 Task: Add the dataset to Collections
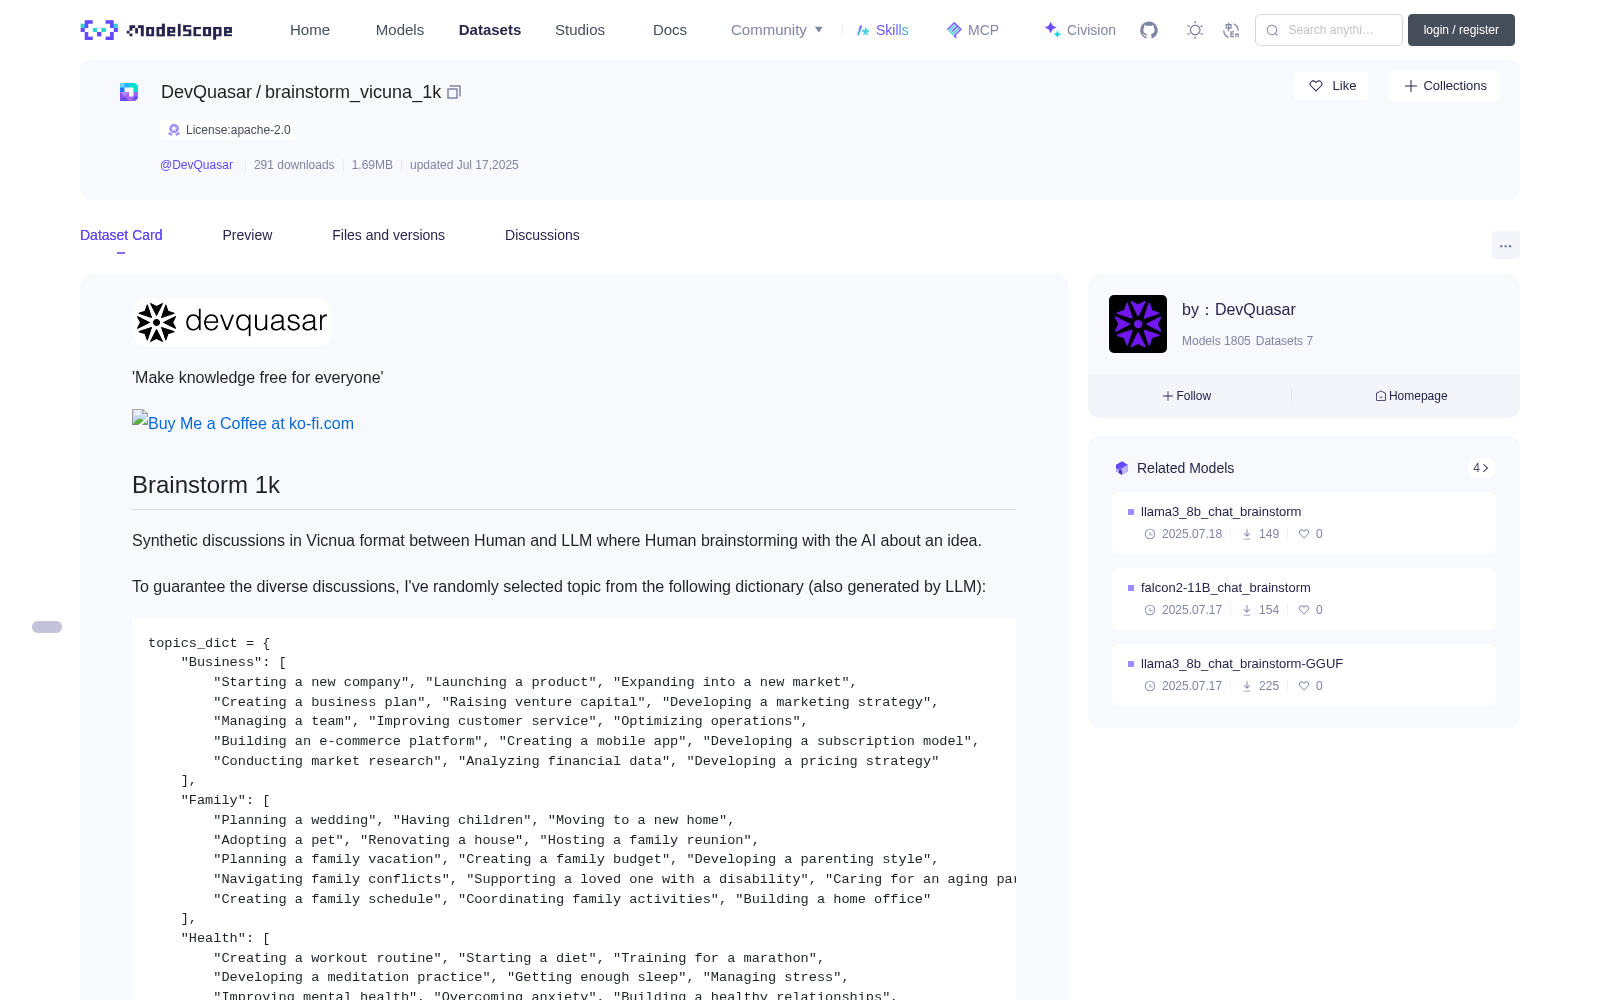pos(1444,86)
